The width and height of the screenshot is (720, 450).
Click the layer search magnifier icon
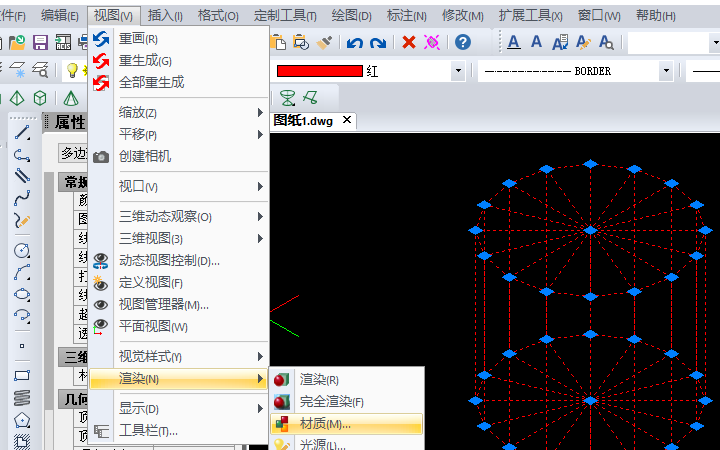point(40,70)
